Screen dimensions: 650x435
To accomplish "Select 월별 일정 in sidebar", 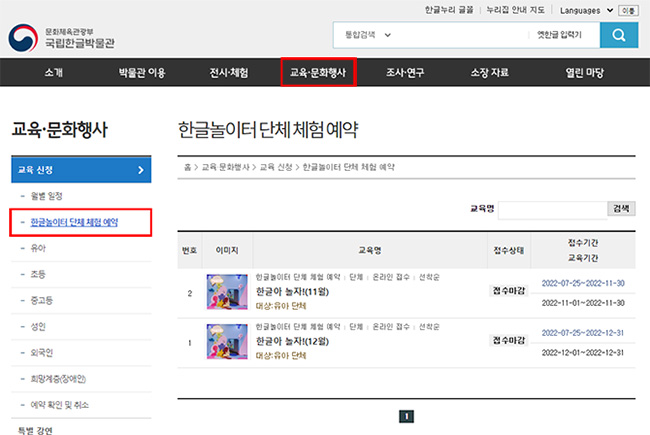I will pyautogui.click(x=46, y=196).
